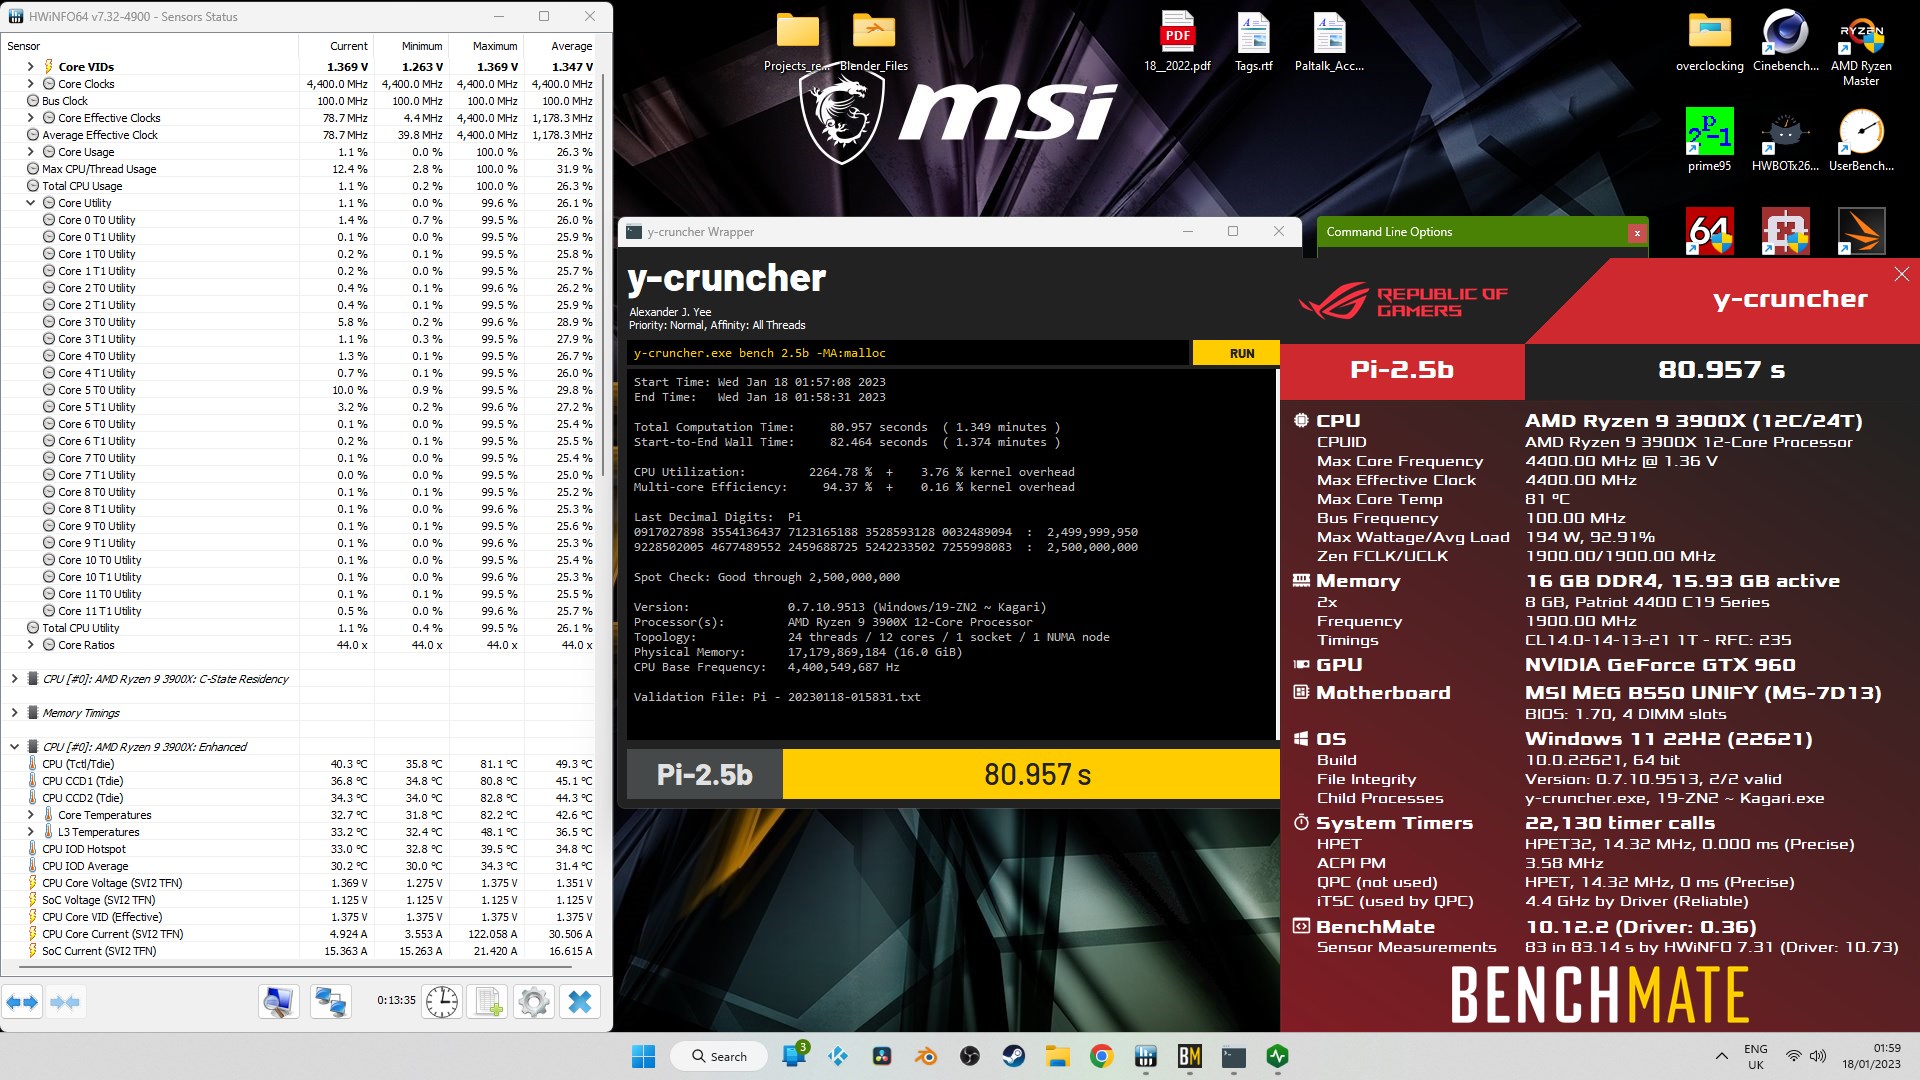Open the overclocking desktop folder
This screenshot has height=1080, width=1920.
[1709, 42]
